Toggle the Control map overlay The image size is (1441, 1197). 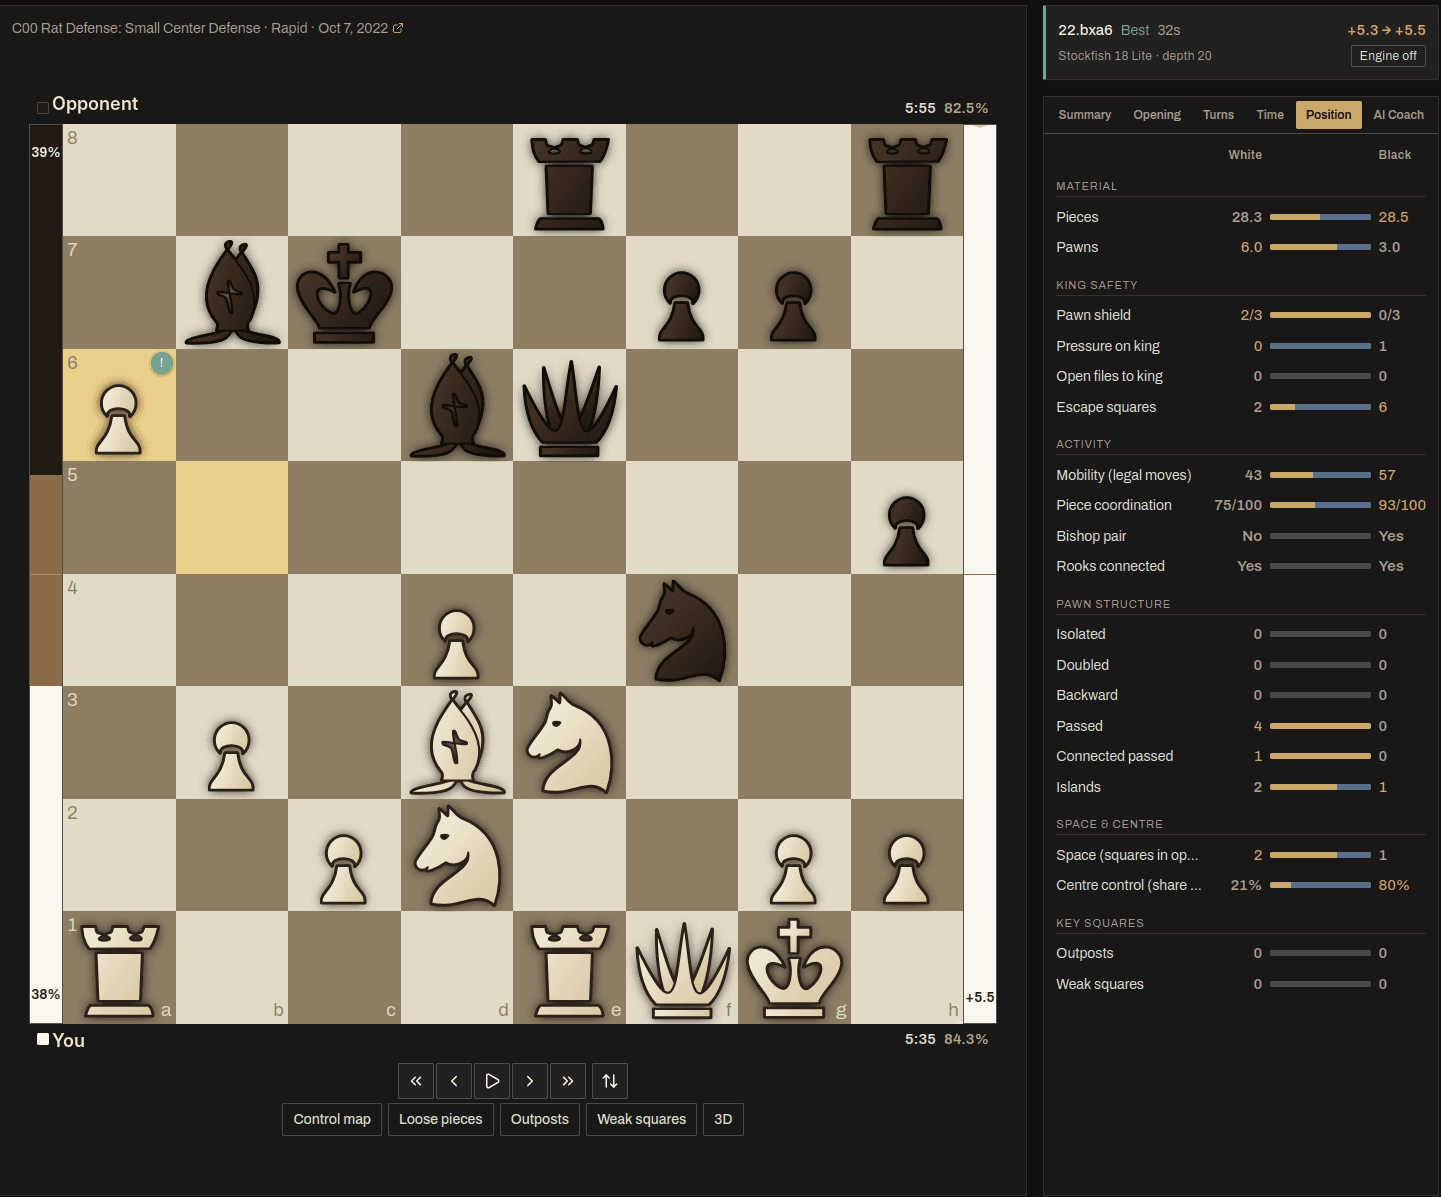point(332,1119)
